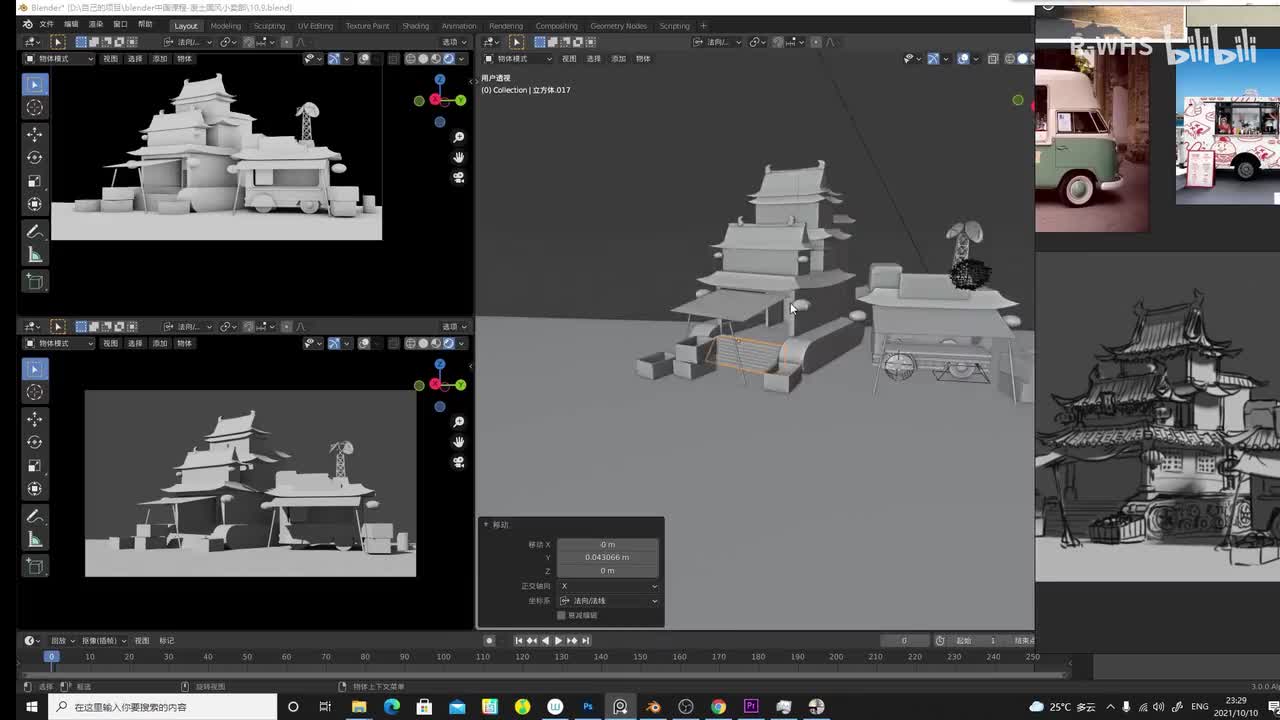Enable the checkbox in the Move operator panel

pyautogui.click(x=561, y=615)
